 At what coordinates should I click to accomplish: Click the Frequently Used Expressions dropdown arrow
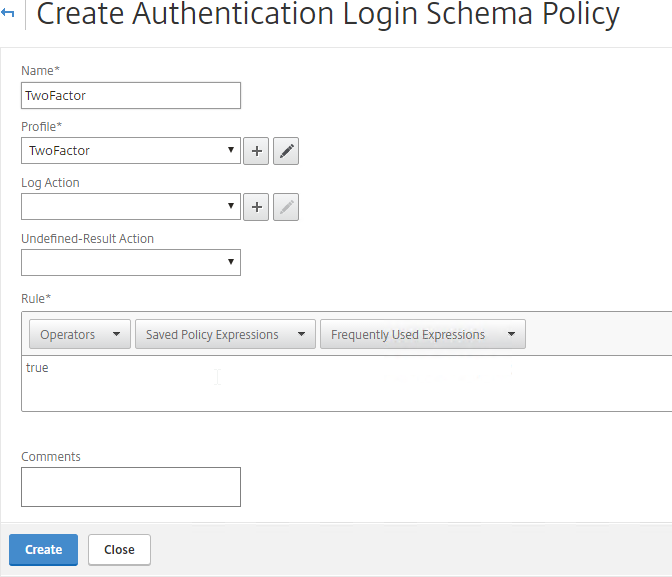pos(511,334)
